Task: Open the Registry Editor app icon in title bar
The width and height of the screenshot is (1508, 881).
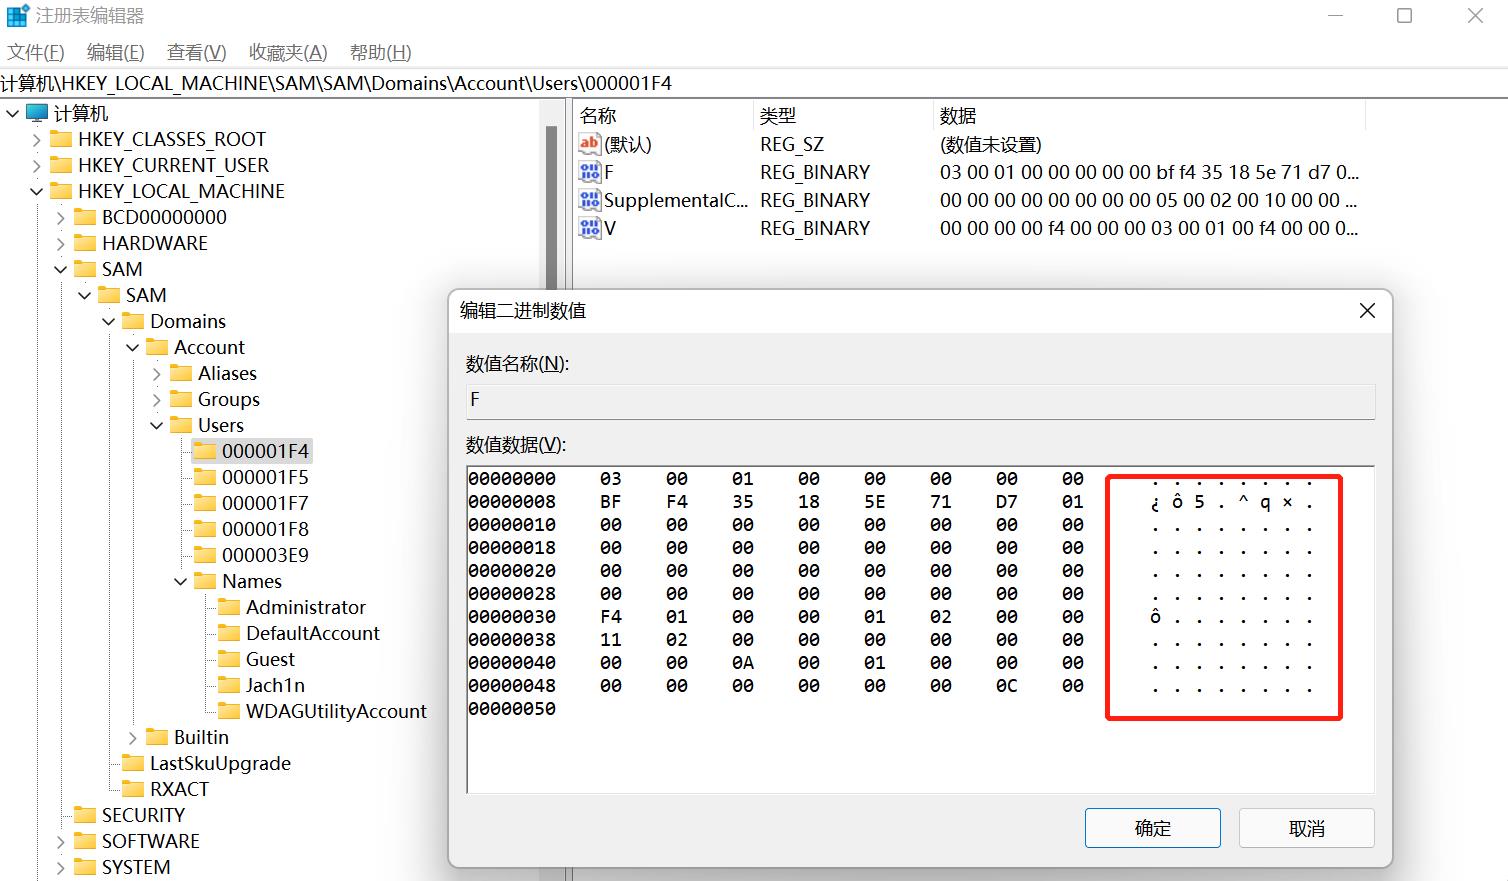Action: 17,16
